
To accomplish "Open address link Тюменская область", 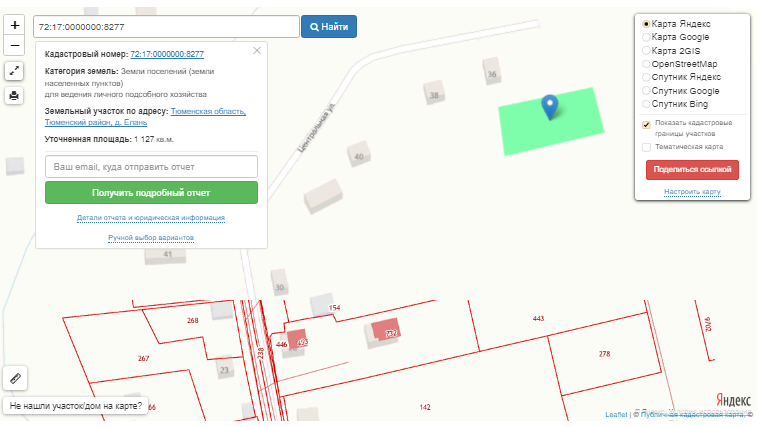I will pos(208,111).
